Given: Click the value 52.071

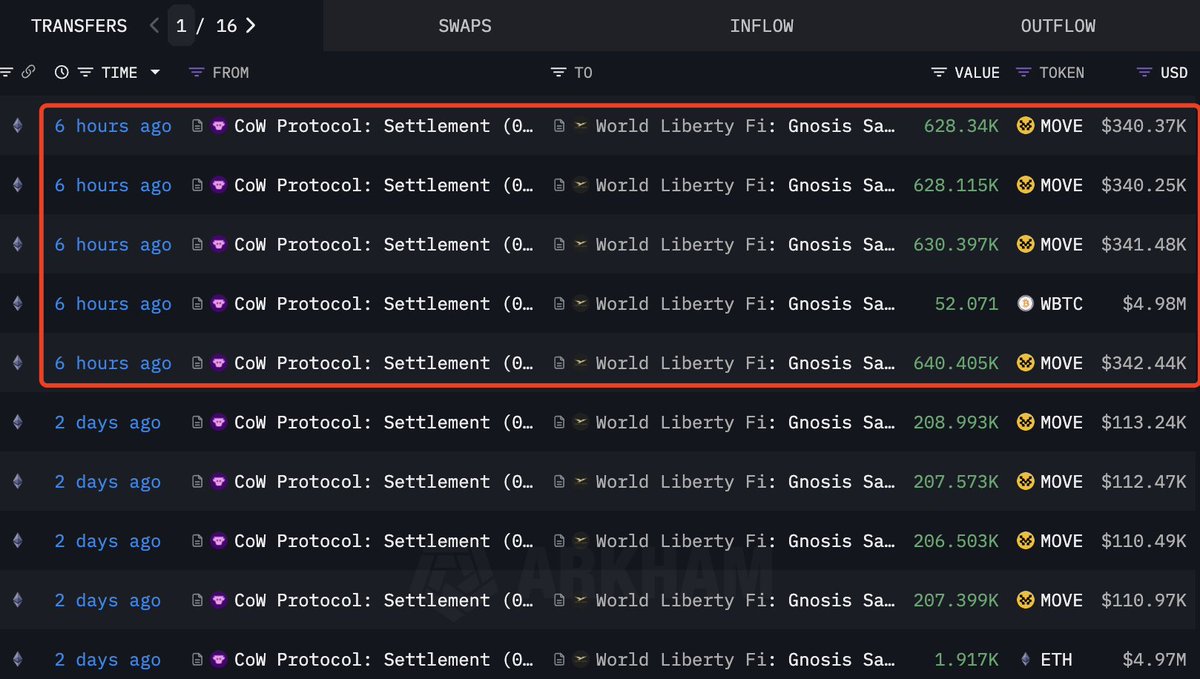Looking at the screenshot, I should (x=967, y=304).
